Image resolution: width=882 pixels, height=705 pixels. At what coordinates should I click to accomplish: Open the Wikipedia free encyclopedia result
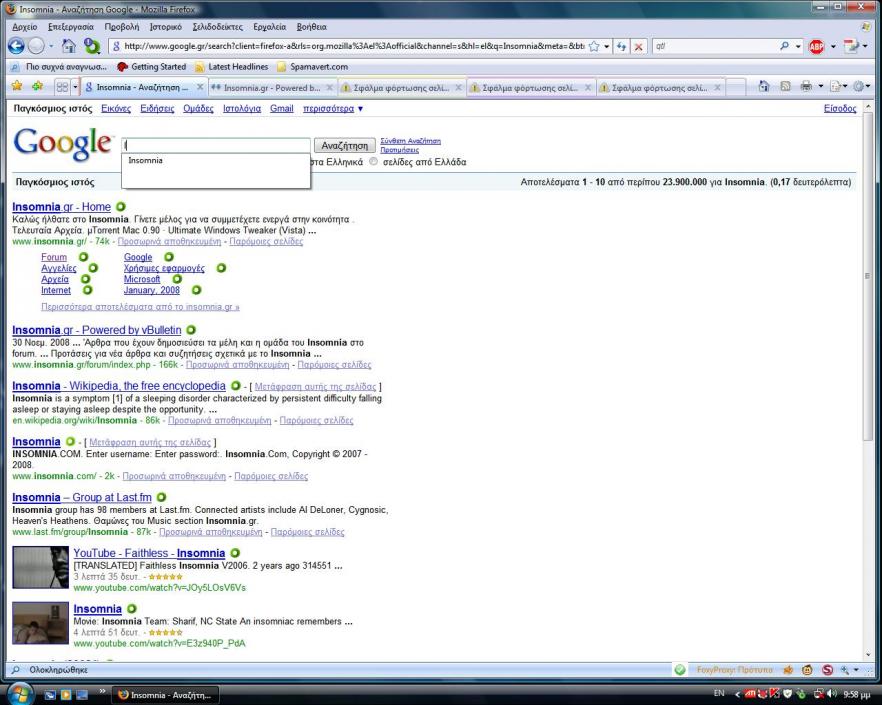[x=119, y=386]
